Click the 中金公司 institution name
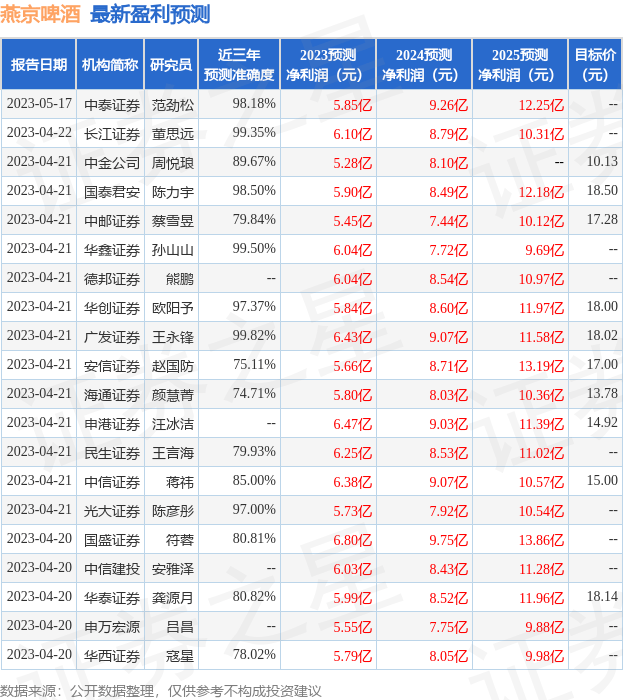Image resolution: width=623 pixels, height=700 pixels. coord(111,162)
